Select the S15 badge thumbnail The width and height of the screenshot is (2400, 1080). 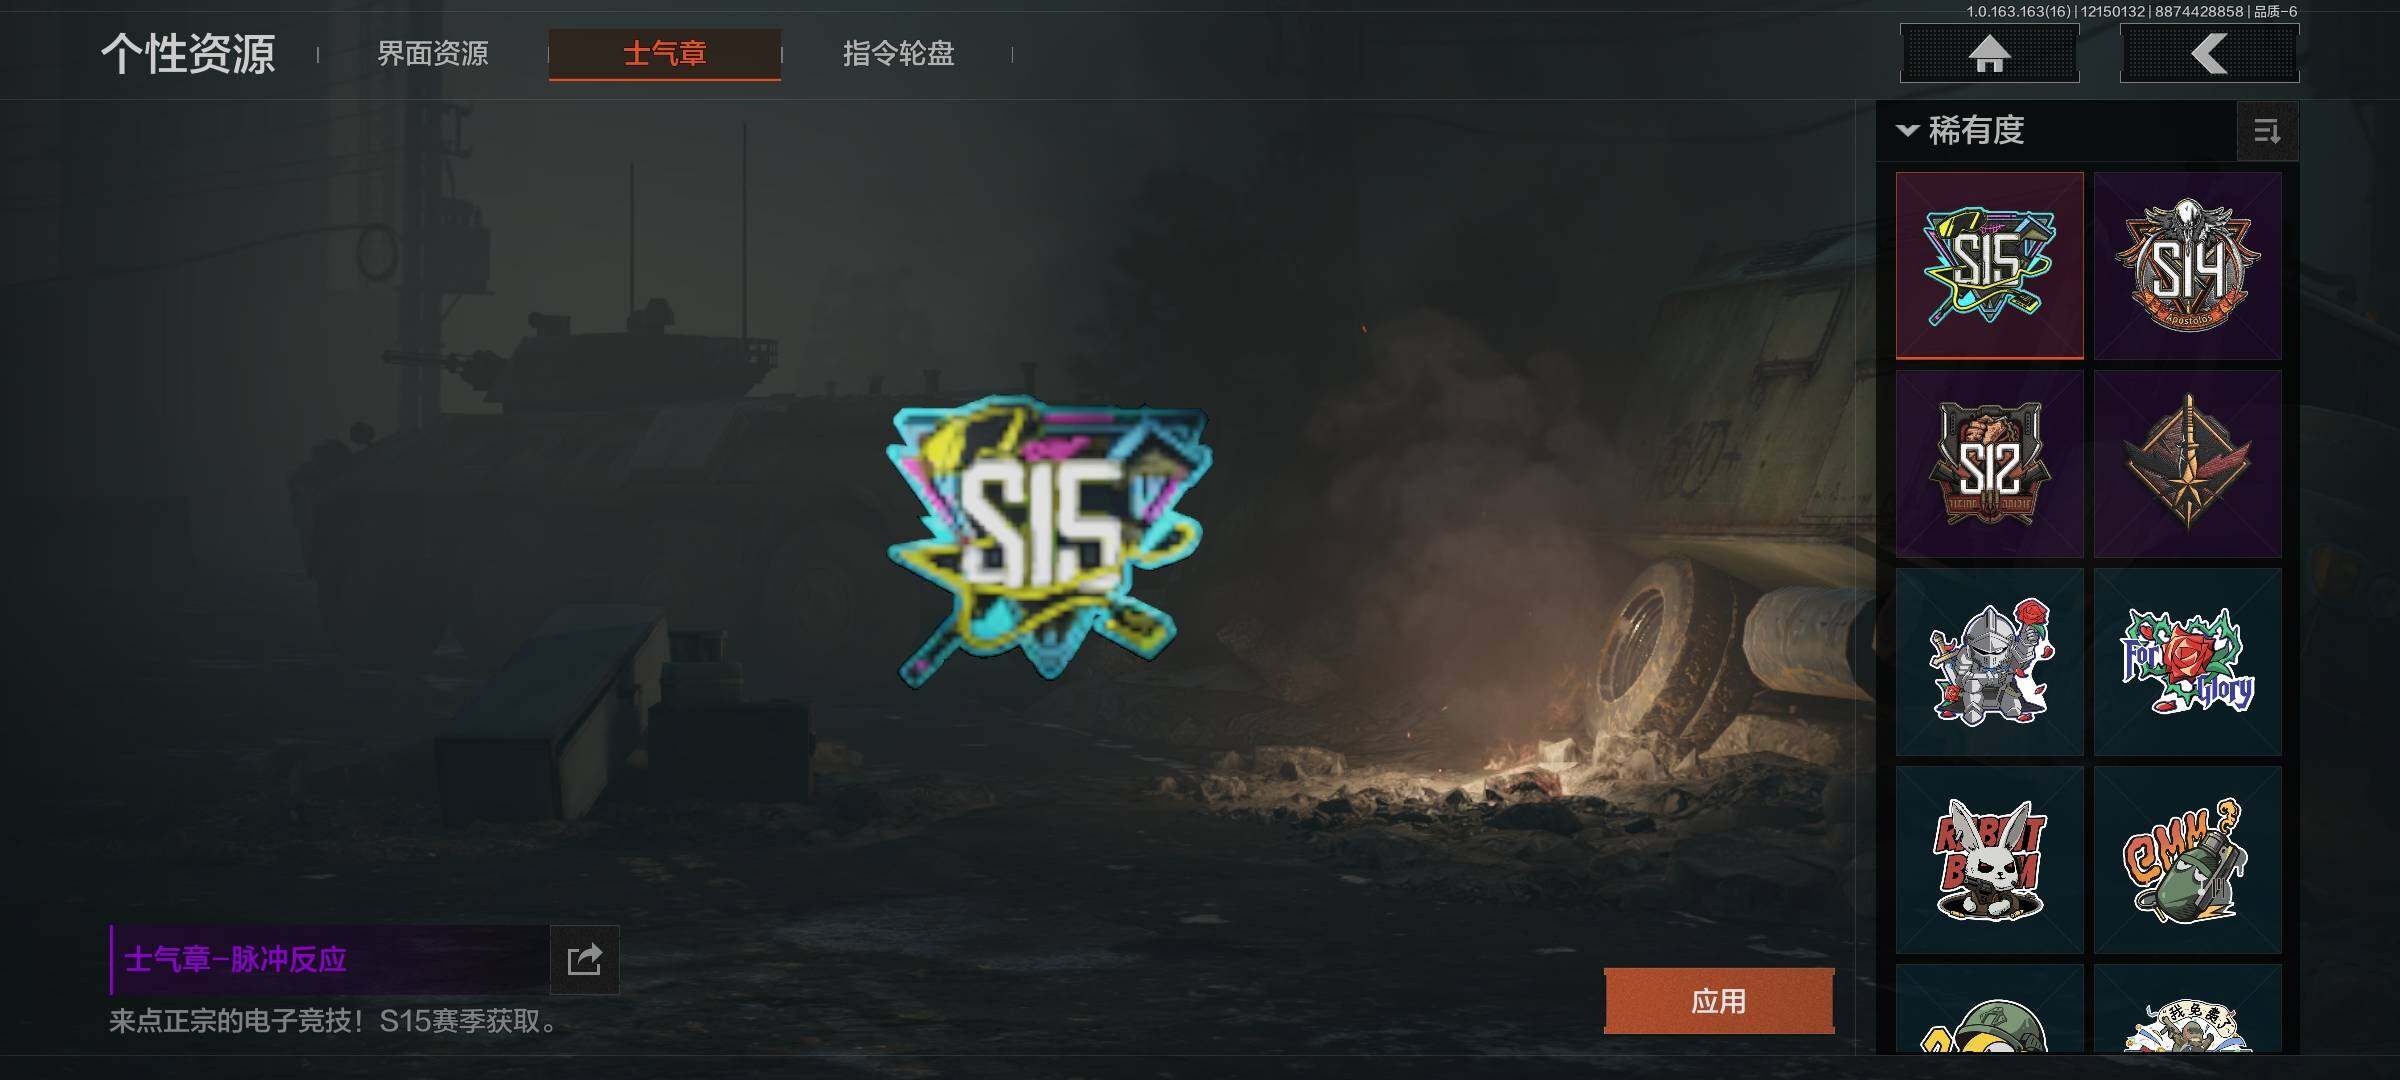point(1989,265)
